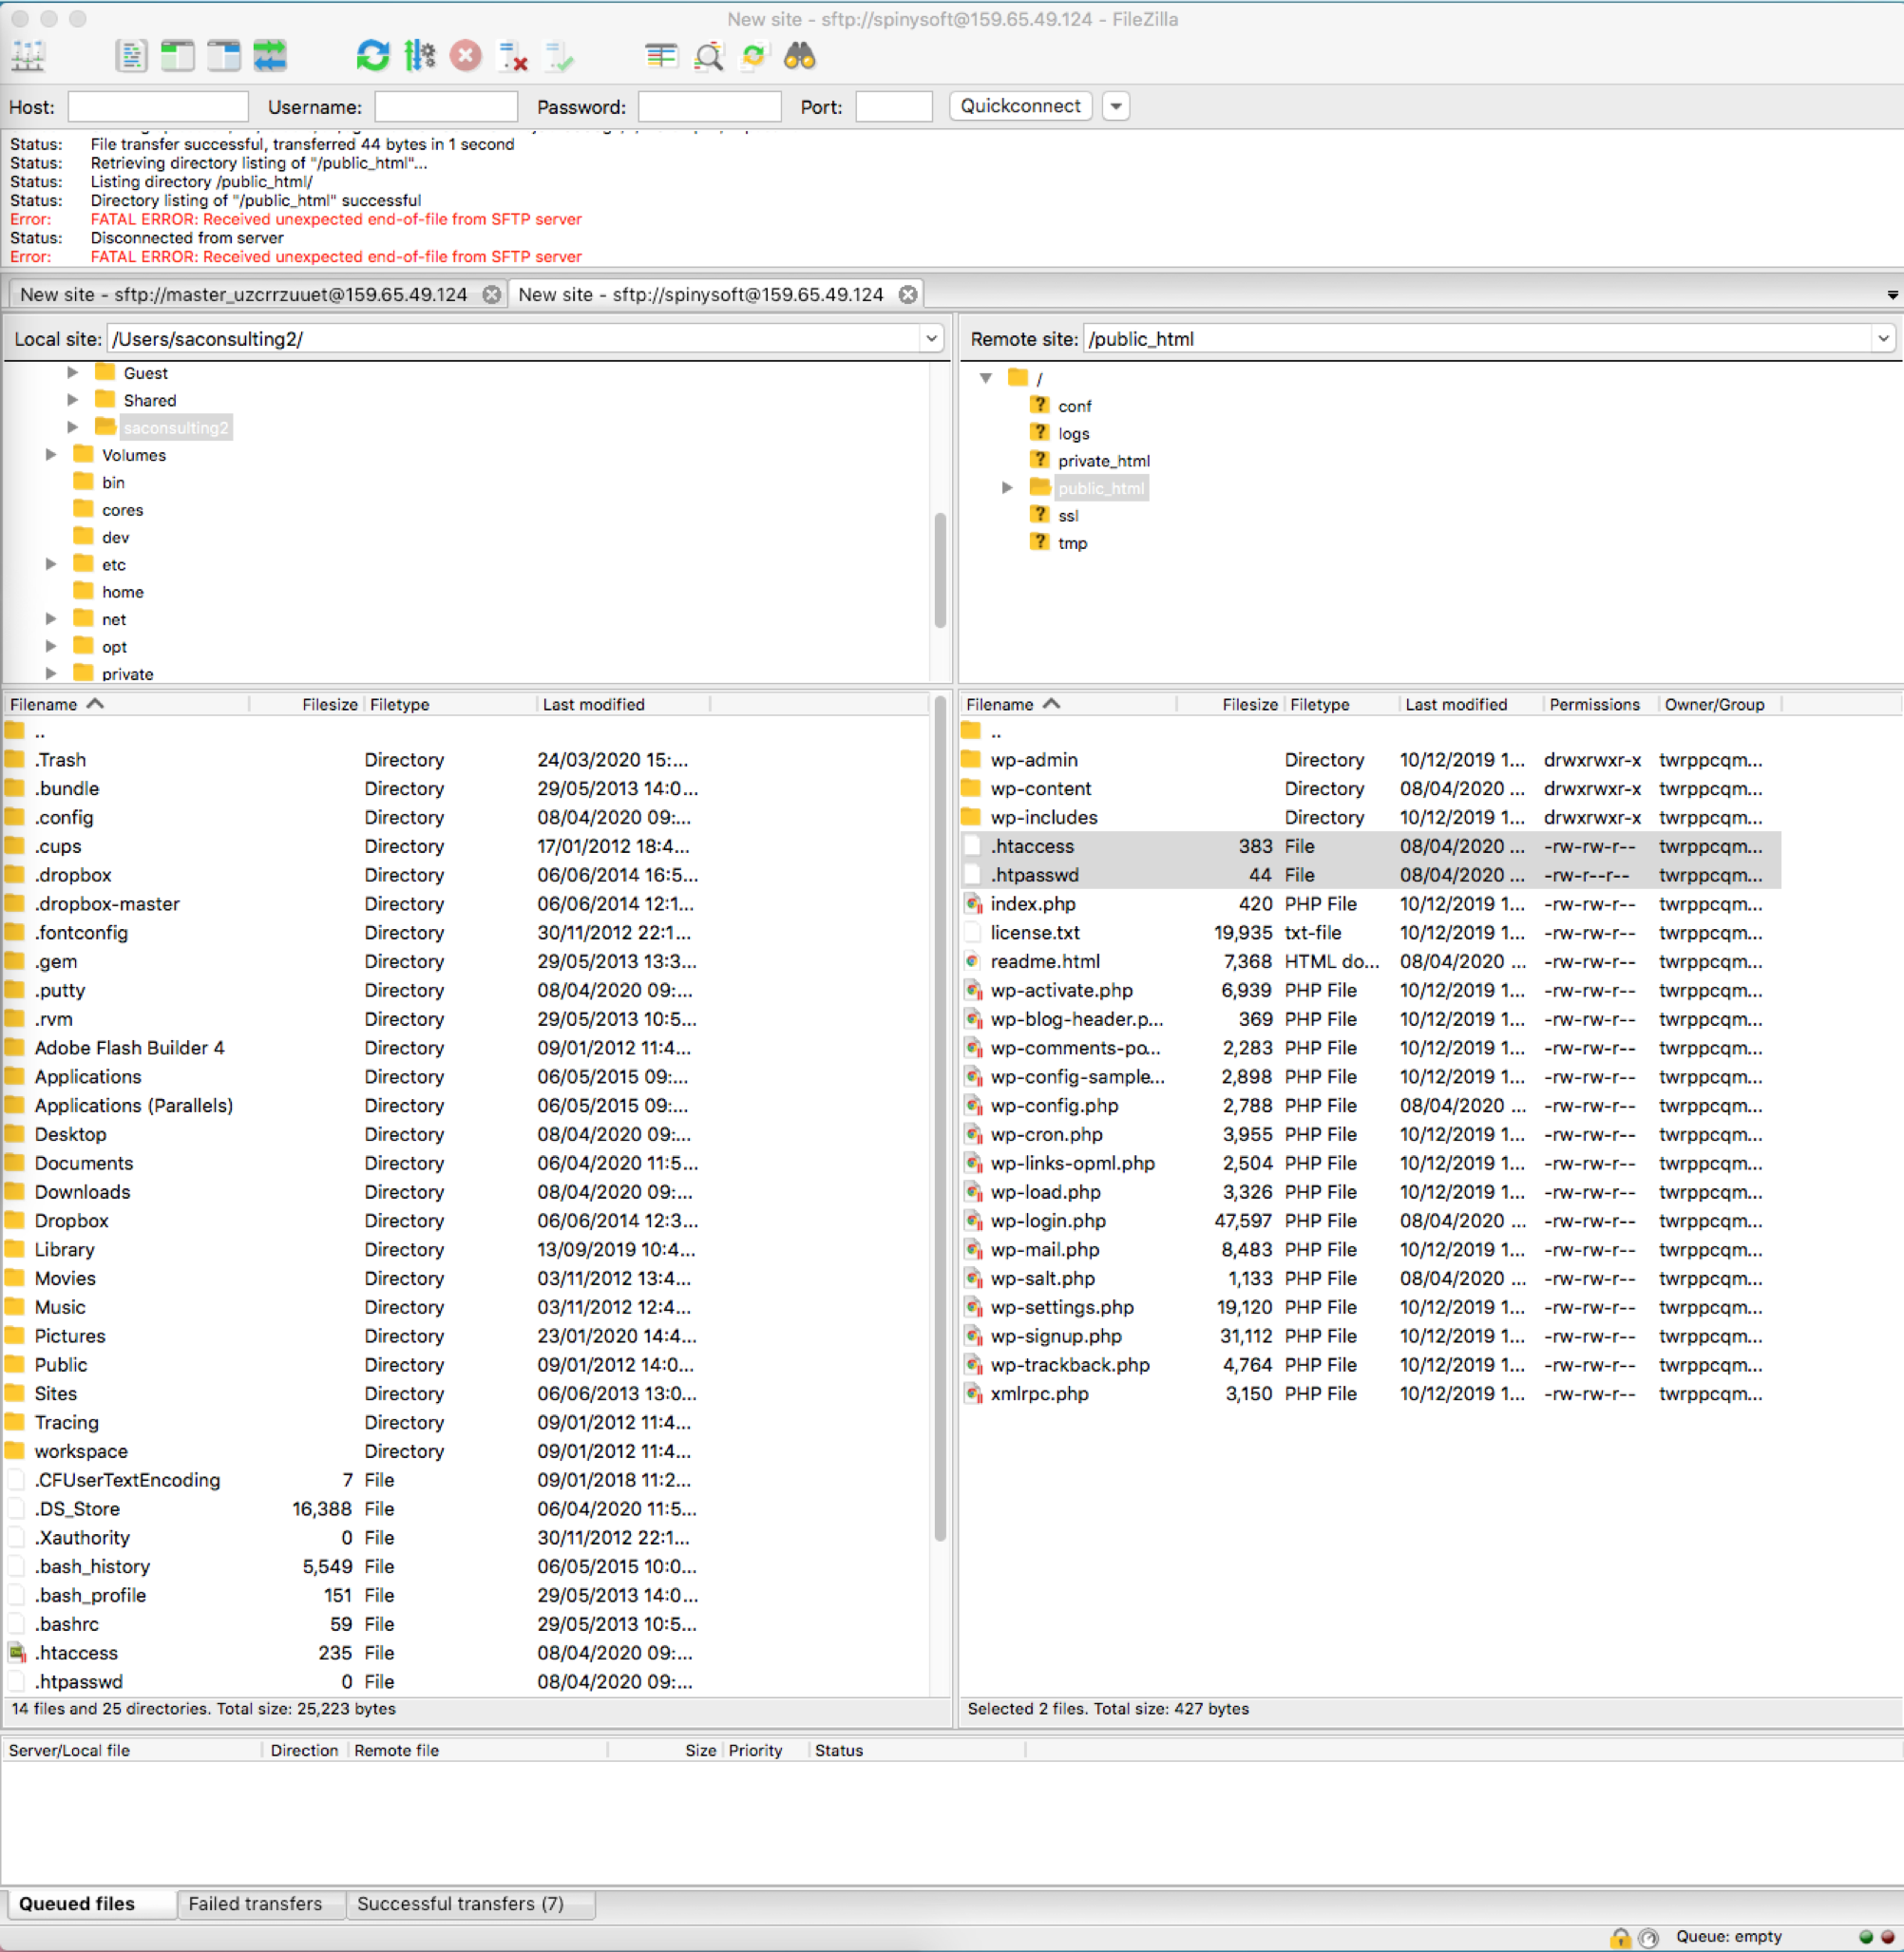Click the directory comparison icon
Viewport: 1904px width, 1952px height.
708,56
